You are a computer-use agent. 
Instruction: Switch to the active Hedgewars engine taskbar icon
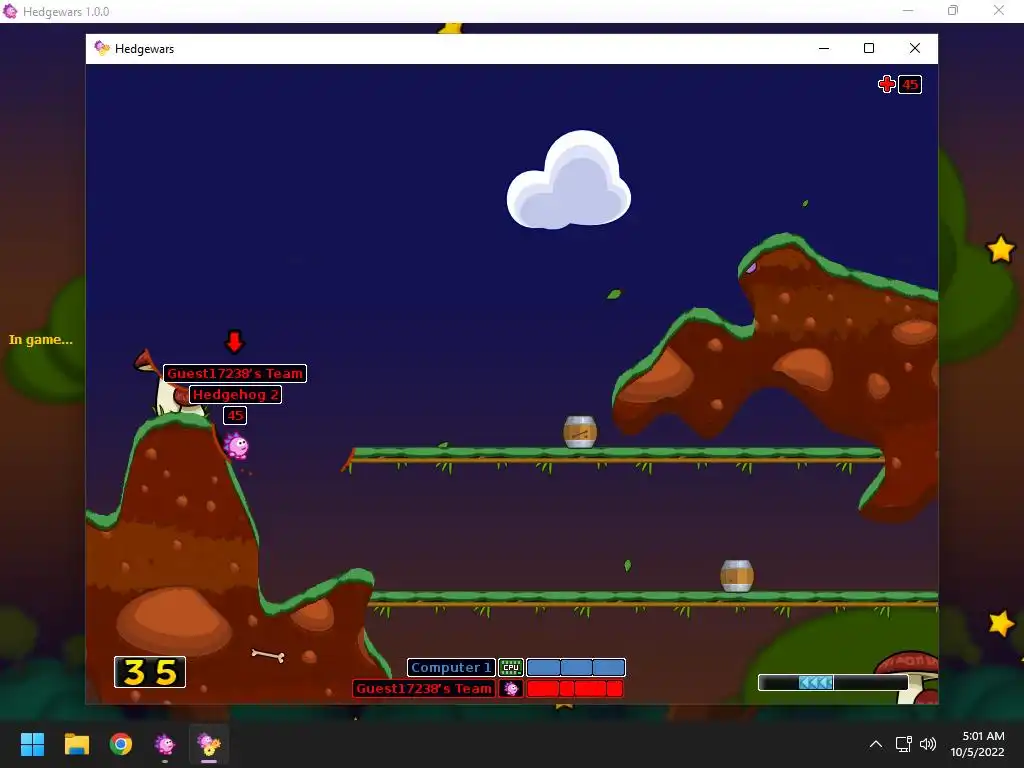pyautogui.click(x=209, y=744)
